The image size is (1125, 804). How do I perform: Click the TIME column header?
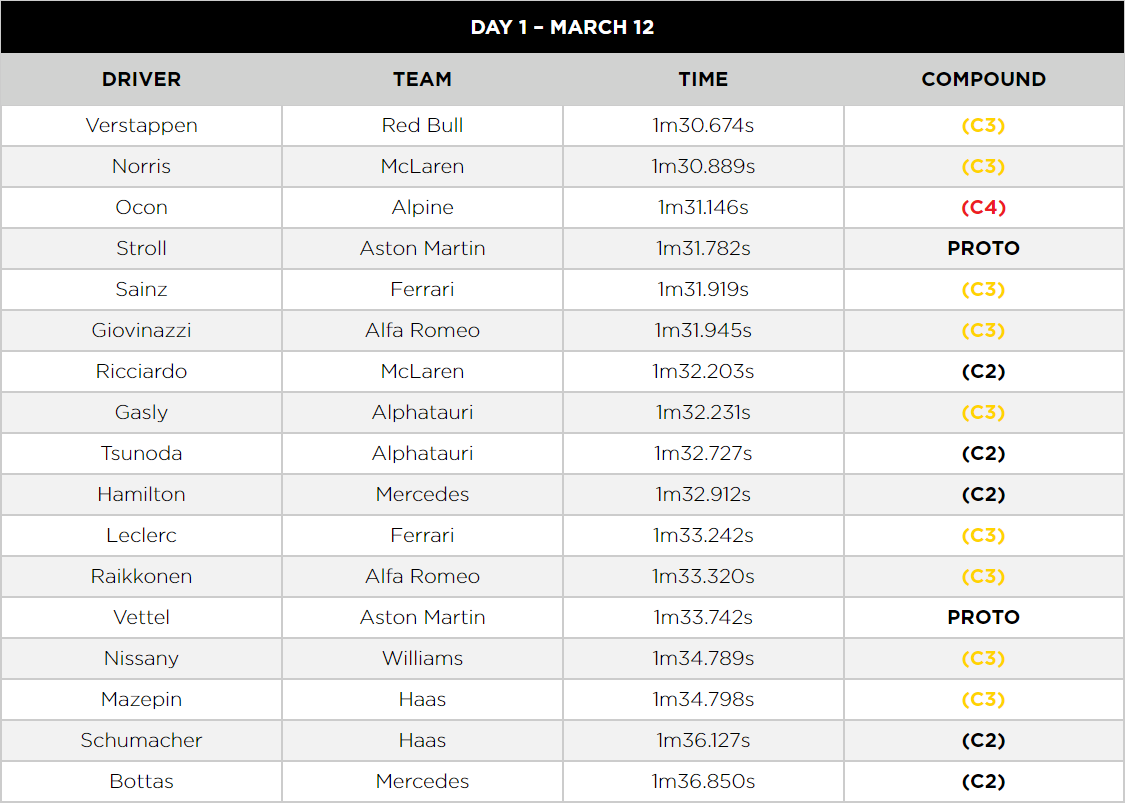coord(703,79)
